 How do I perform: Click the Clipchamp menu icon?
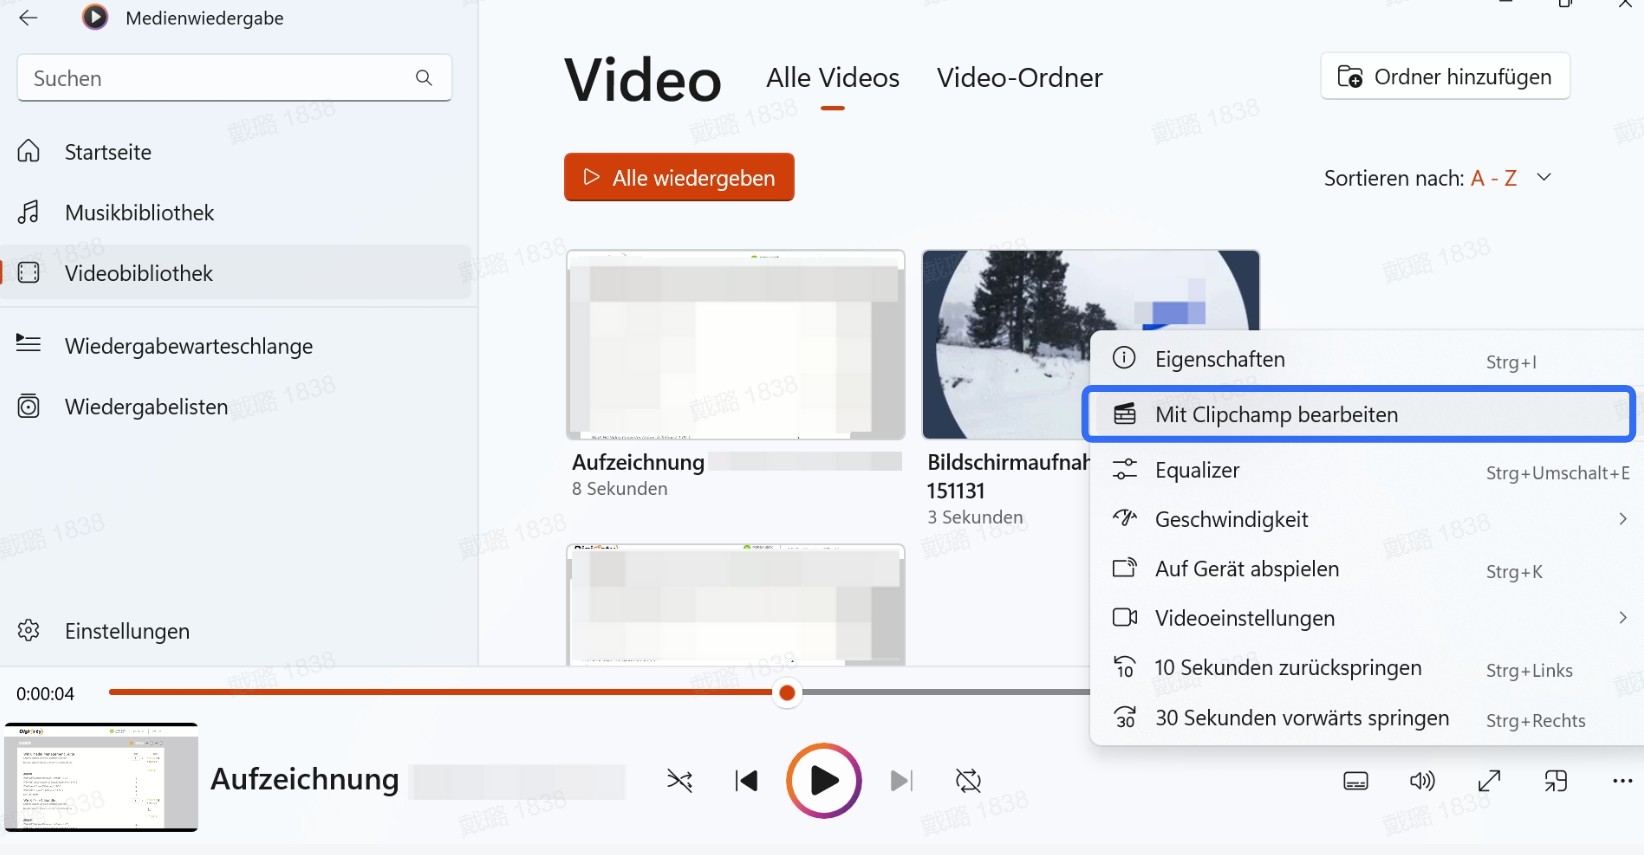(x=1125, y=413)
